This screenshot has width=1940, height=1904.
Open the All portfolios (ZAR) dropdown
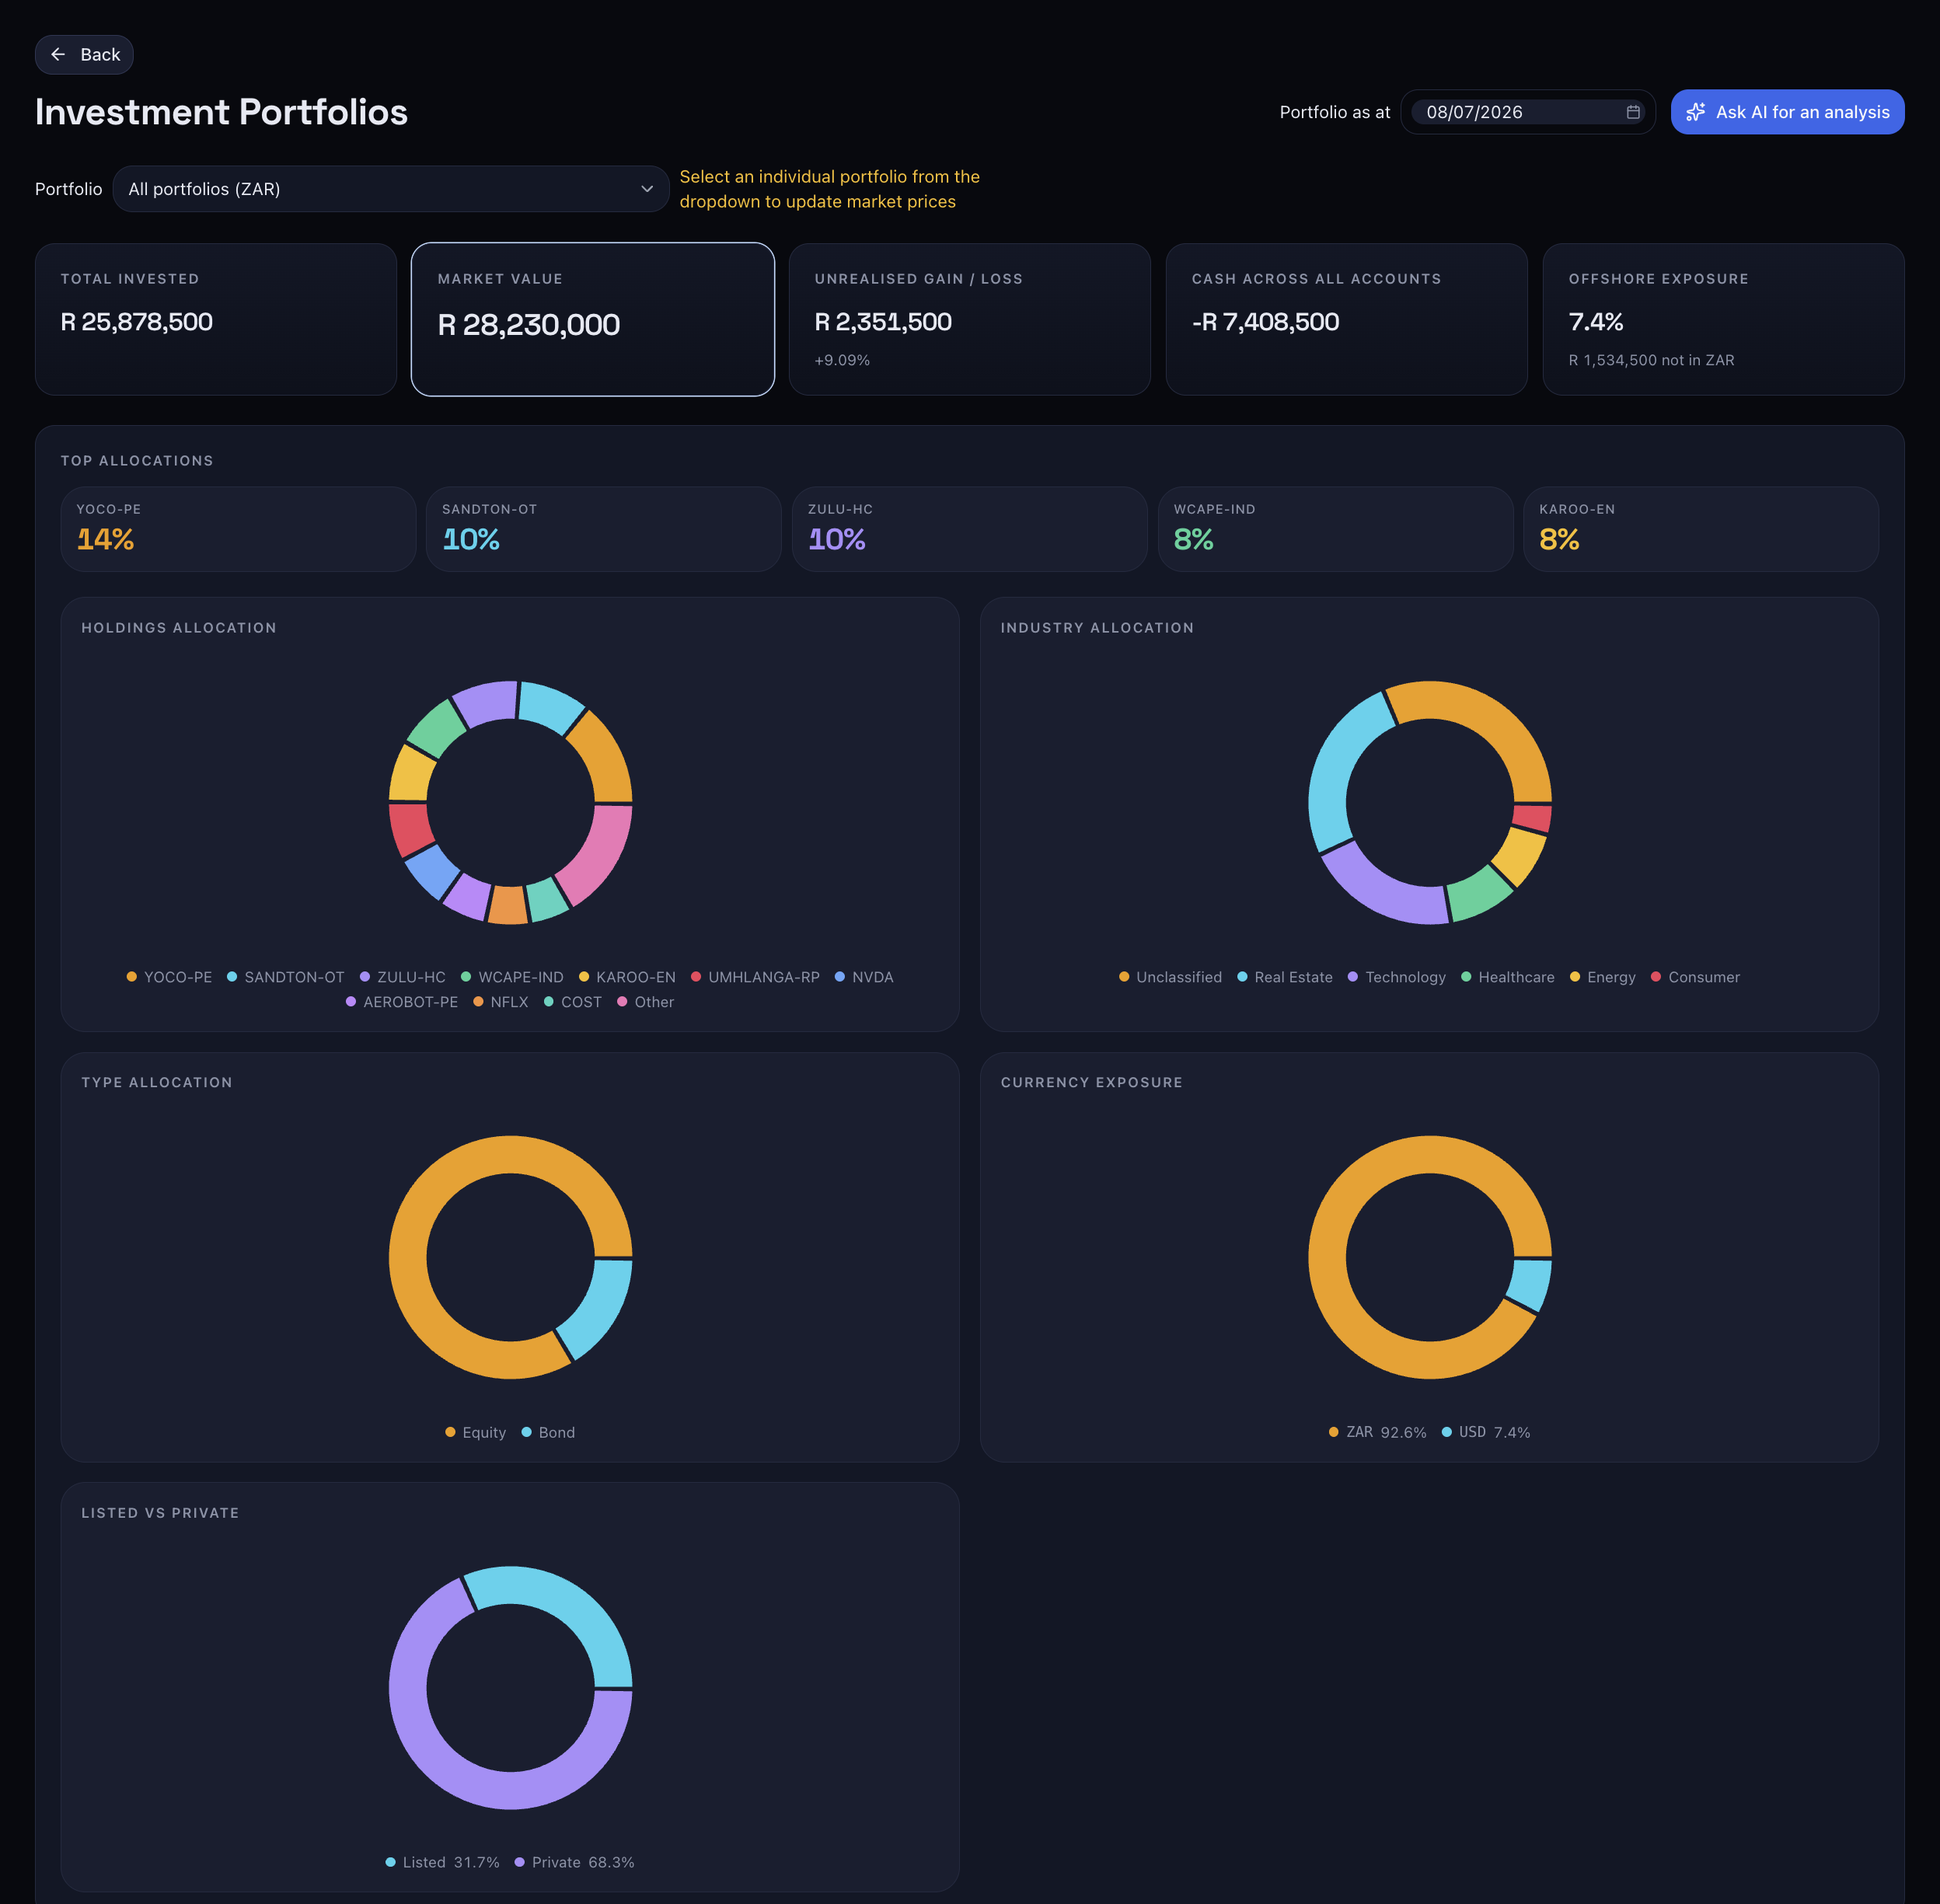click(391, 189)
